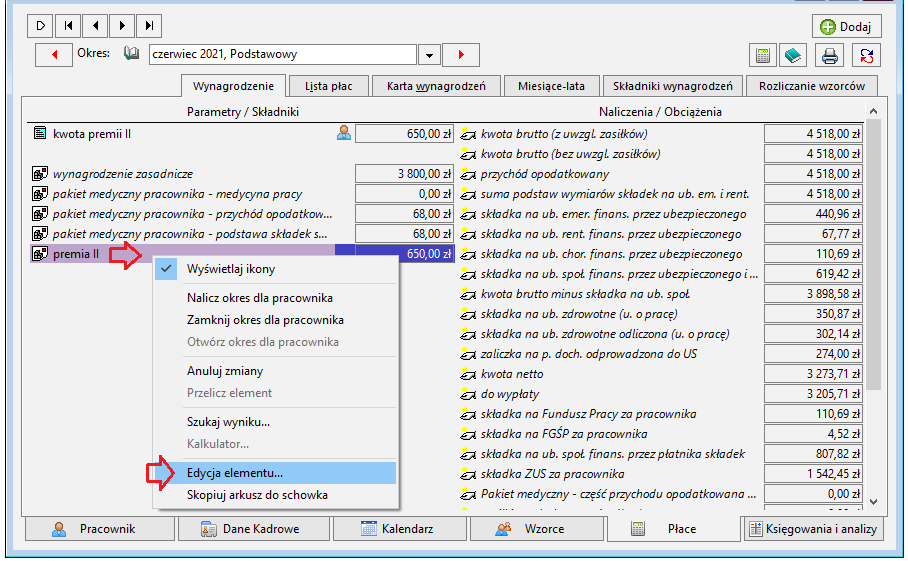Open Dane Kadrowe bottom tab
This screenshot has width=908, height=561.
pyautogui.click(x=254, y=529)
